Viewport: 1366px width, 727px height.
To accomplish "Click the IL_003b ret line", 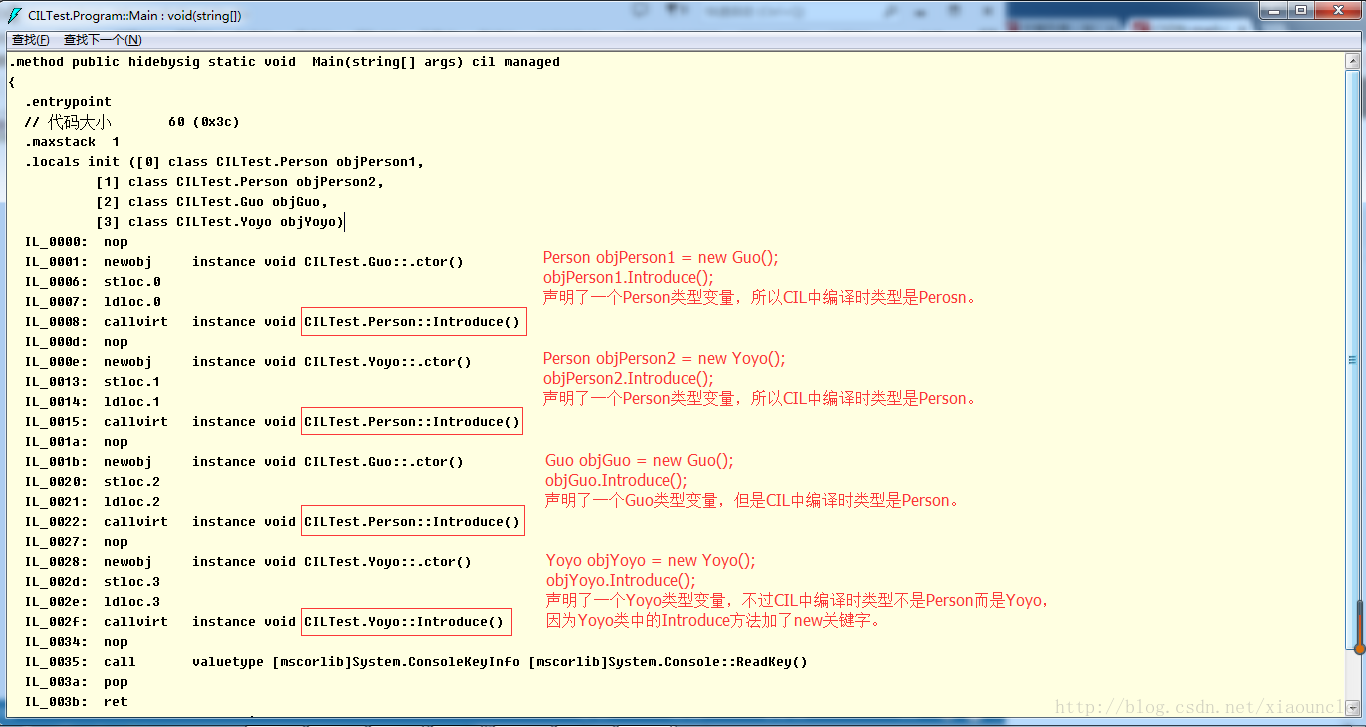I will [76, 702].
